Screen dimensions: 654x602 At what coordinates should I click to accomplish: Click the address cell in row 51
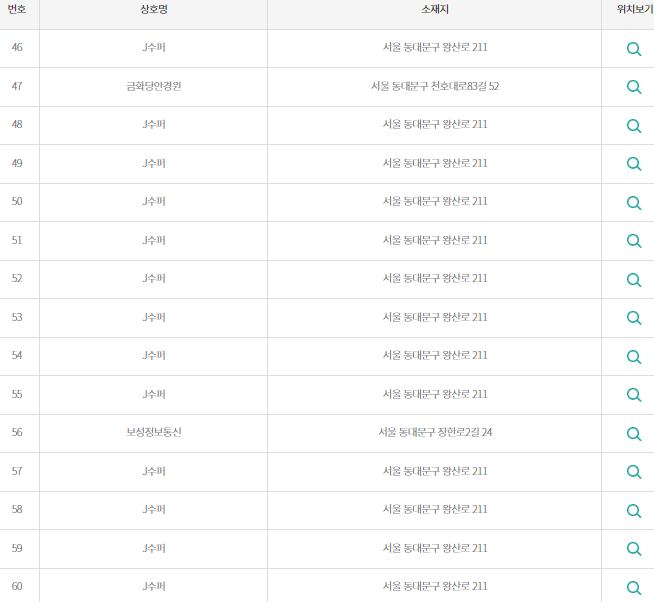click(435, 240)
